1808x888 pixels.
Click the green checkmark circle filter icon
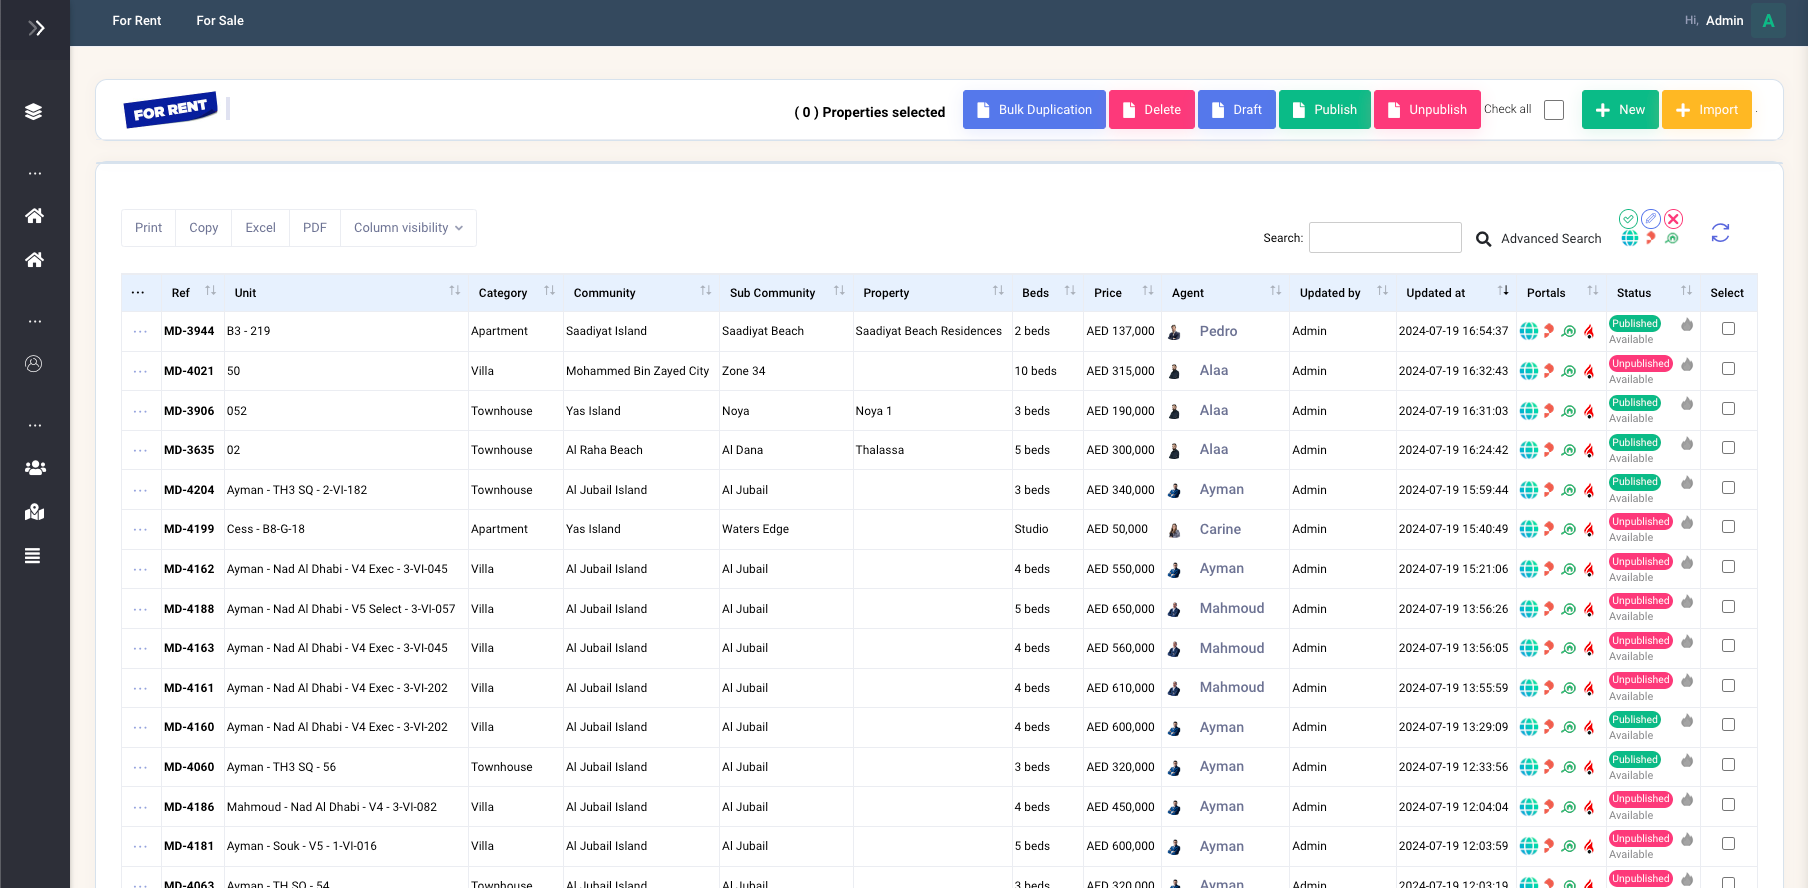(x=1628, y=219)
